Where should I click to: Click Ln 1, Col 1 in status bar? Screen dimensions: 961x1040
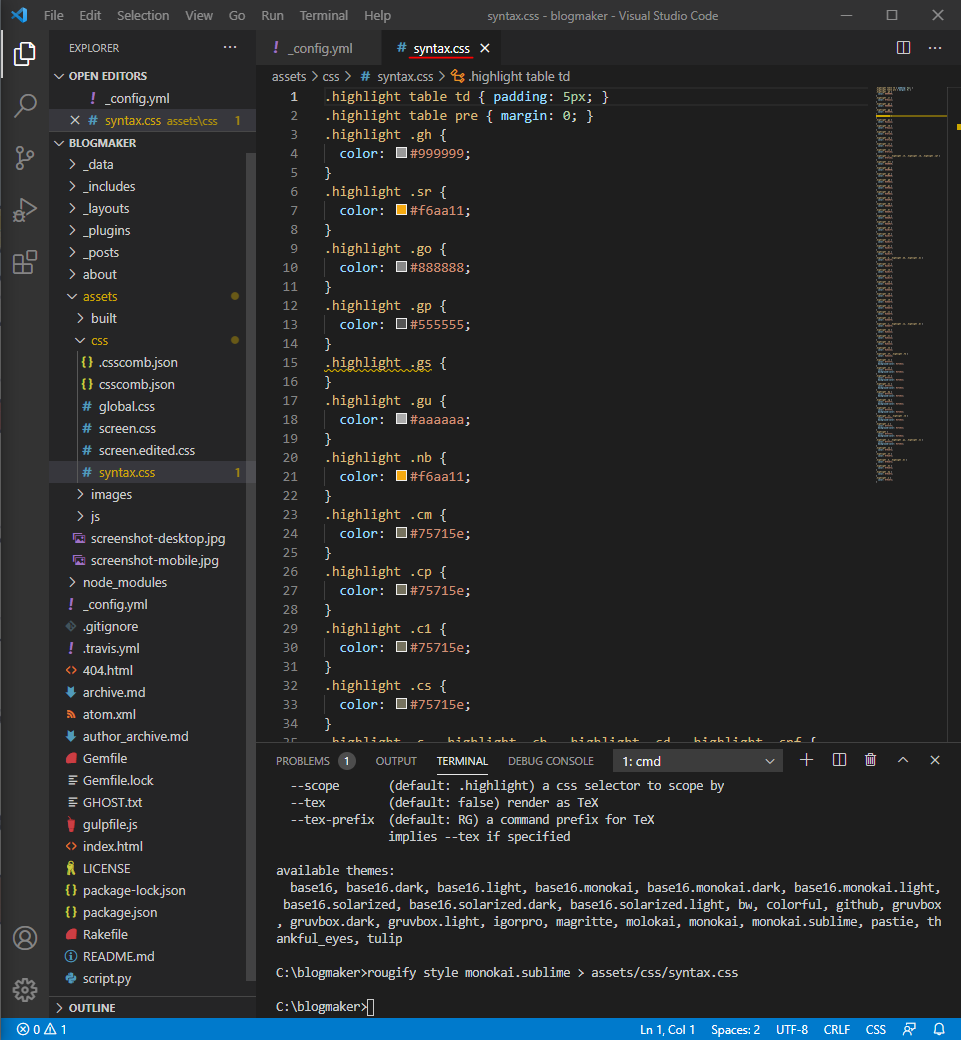point(667,1029)
